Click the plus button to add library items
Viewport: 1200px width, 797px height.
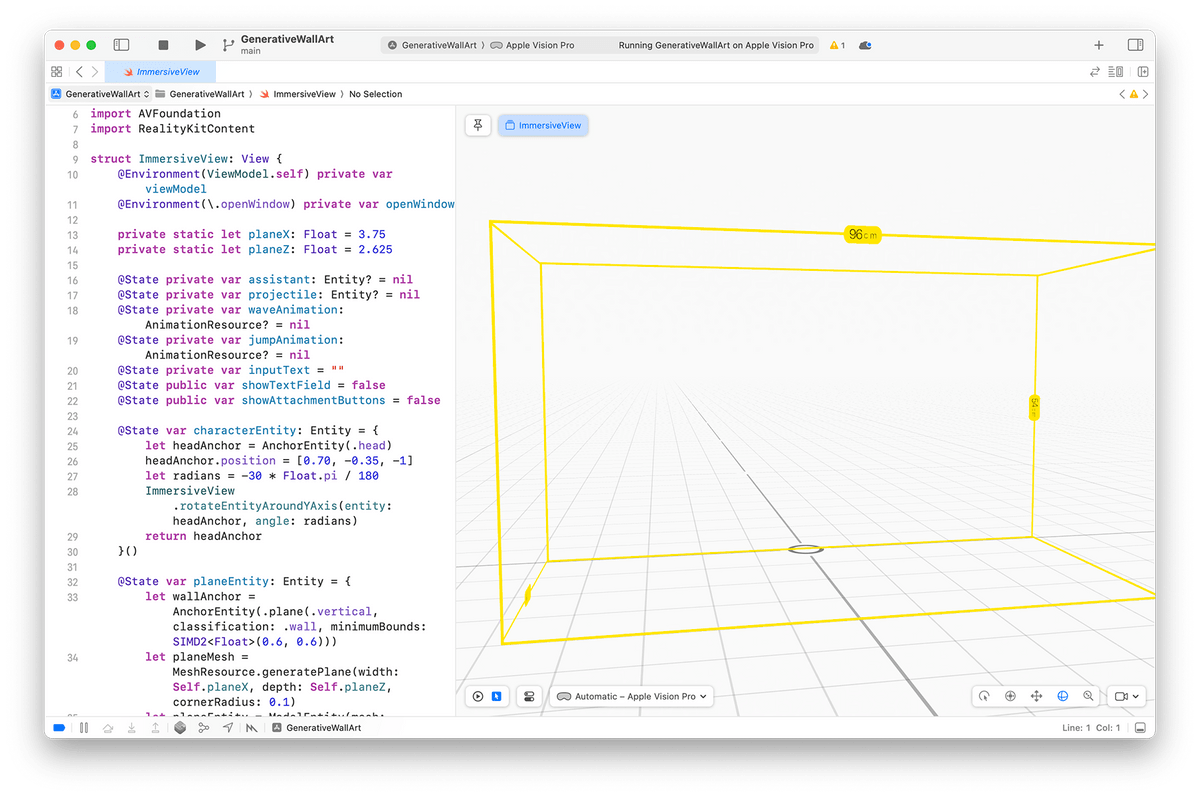point(1099,45)
